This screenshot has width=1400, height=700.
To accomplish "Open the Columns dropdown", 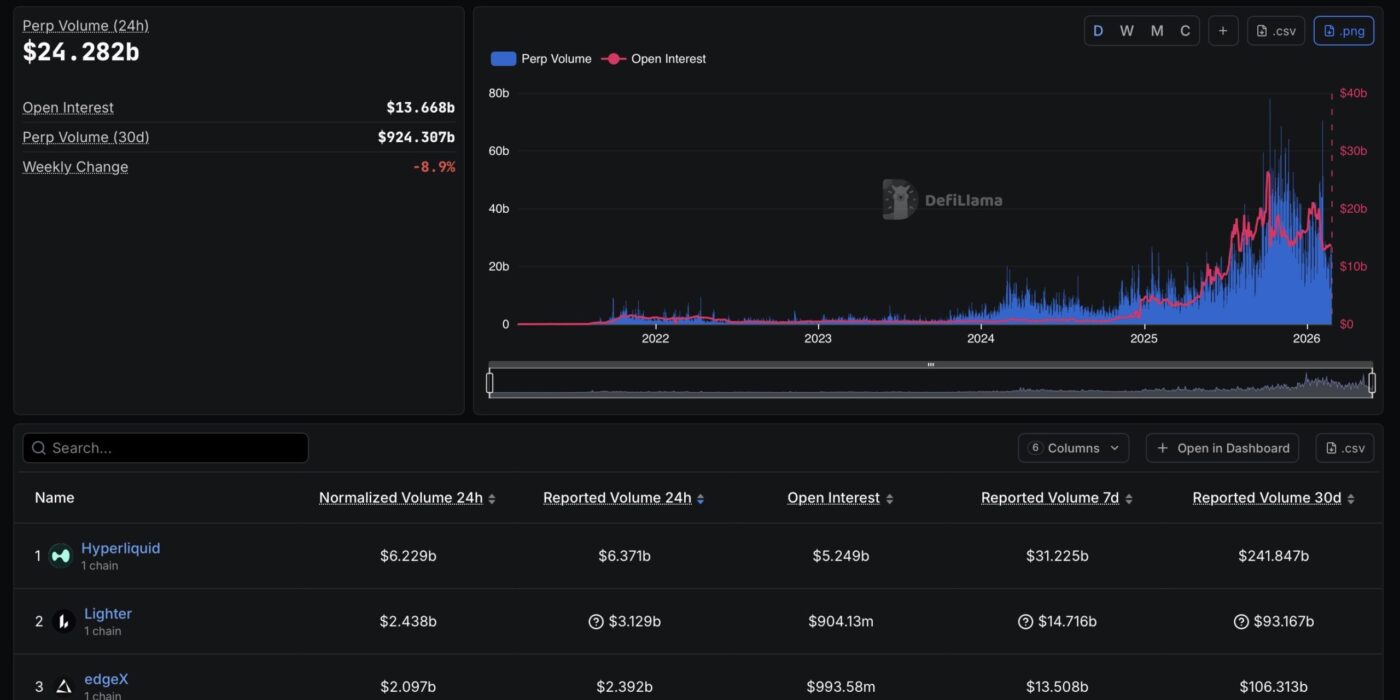I will pos(1073,448).
